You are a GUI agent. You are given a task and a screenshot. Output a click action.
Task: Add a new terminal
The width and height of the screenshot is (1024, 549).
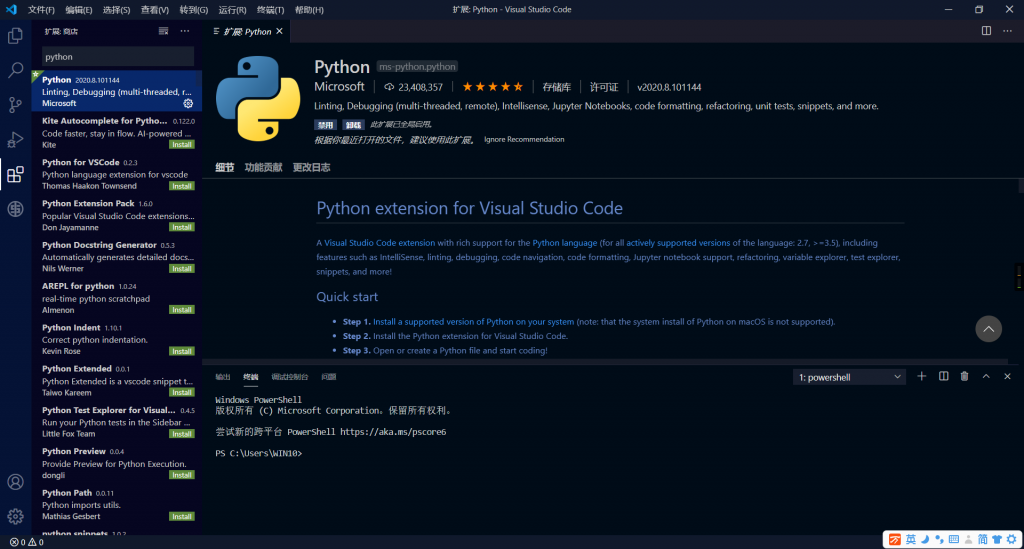(x=921, y=376)
